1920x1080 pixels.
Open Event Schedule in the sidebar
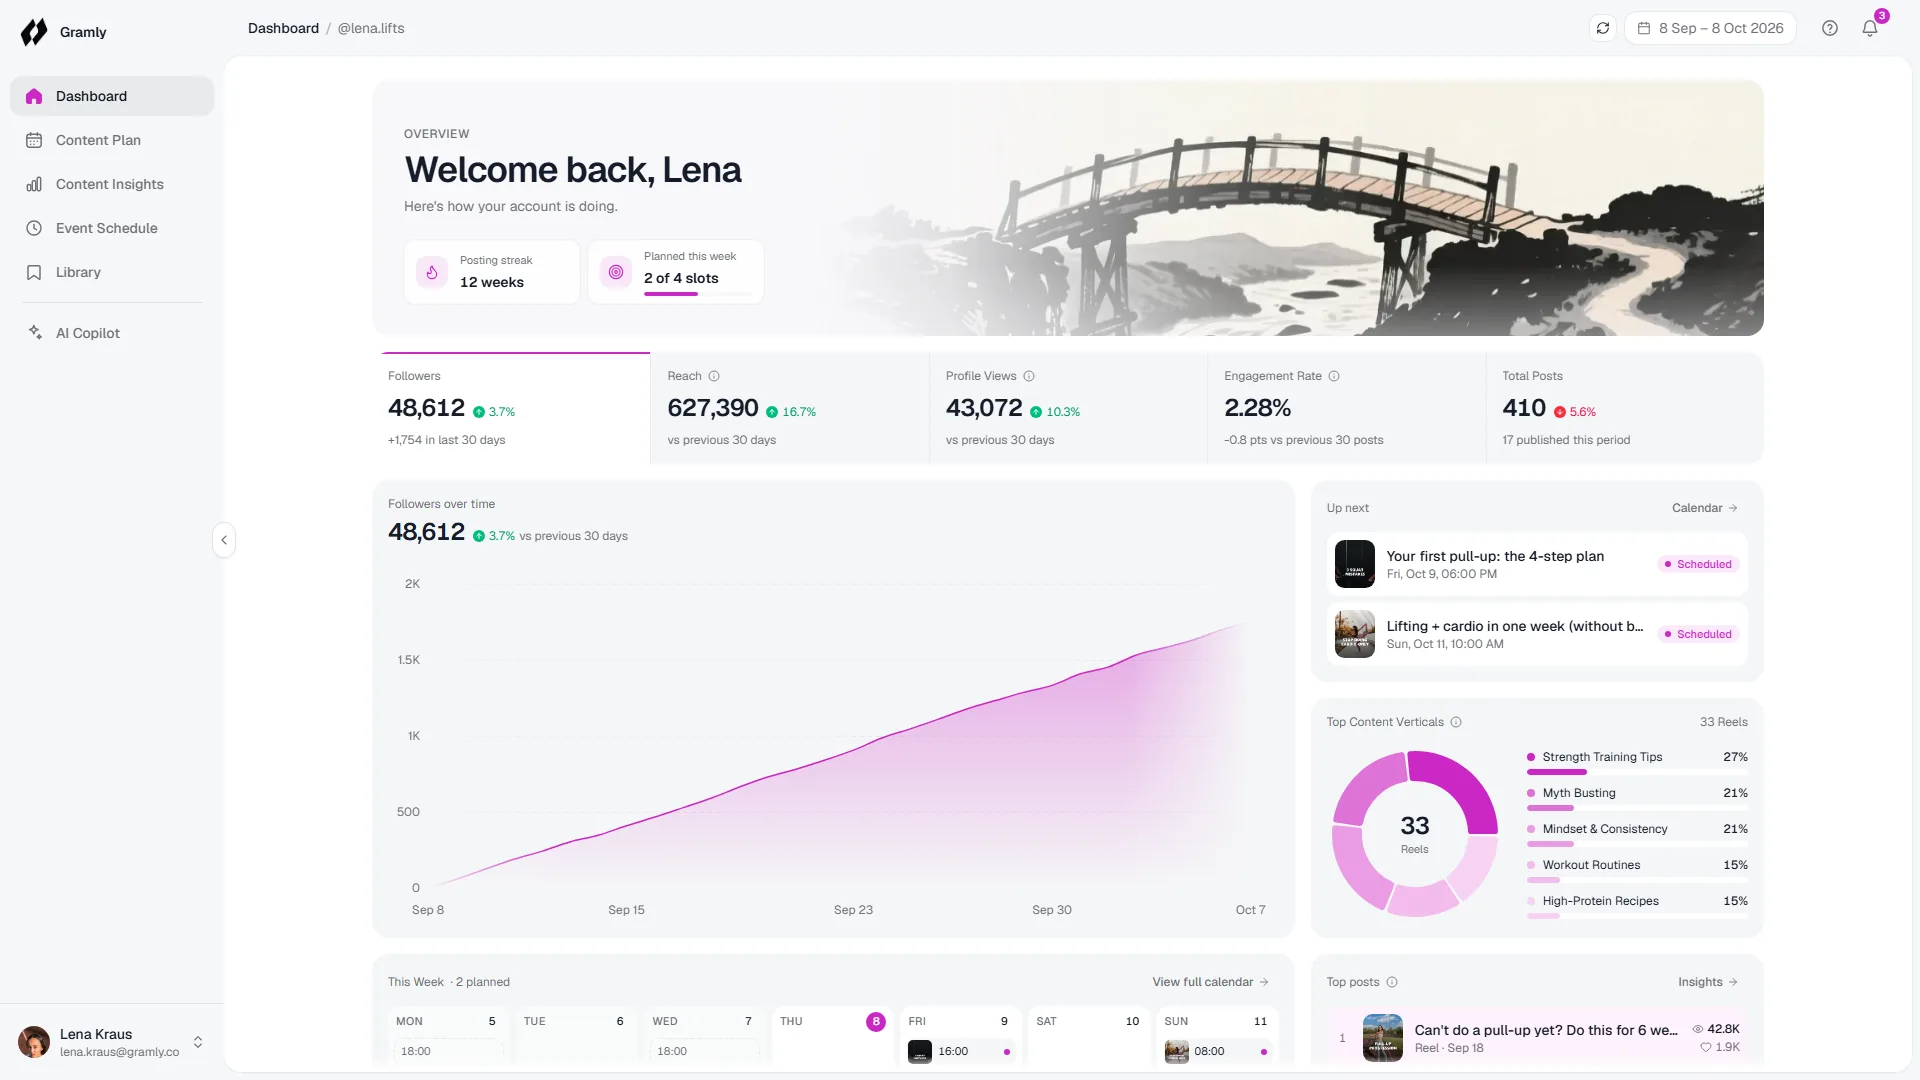coord(112,228)
